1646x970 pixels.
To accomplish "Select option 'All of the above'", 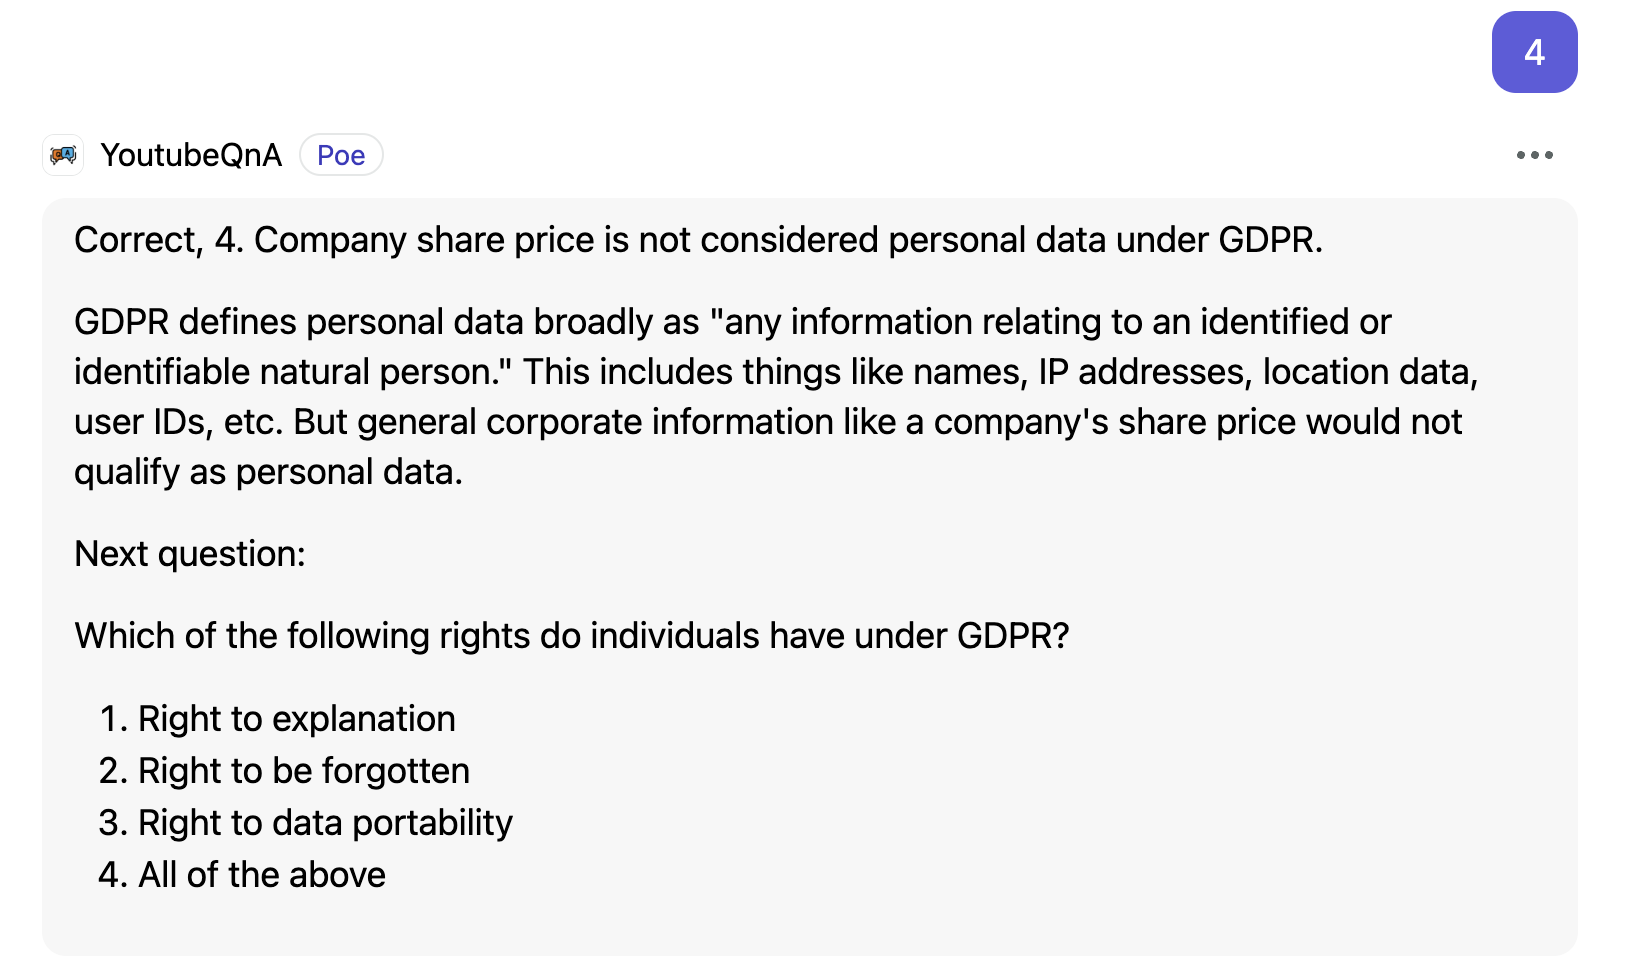I will 261,875.
